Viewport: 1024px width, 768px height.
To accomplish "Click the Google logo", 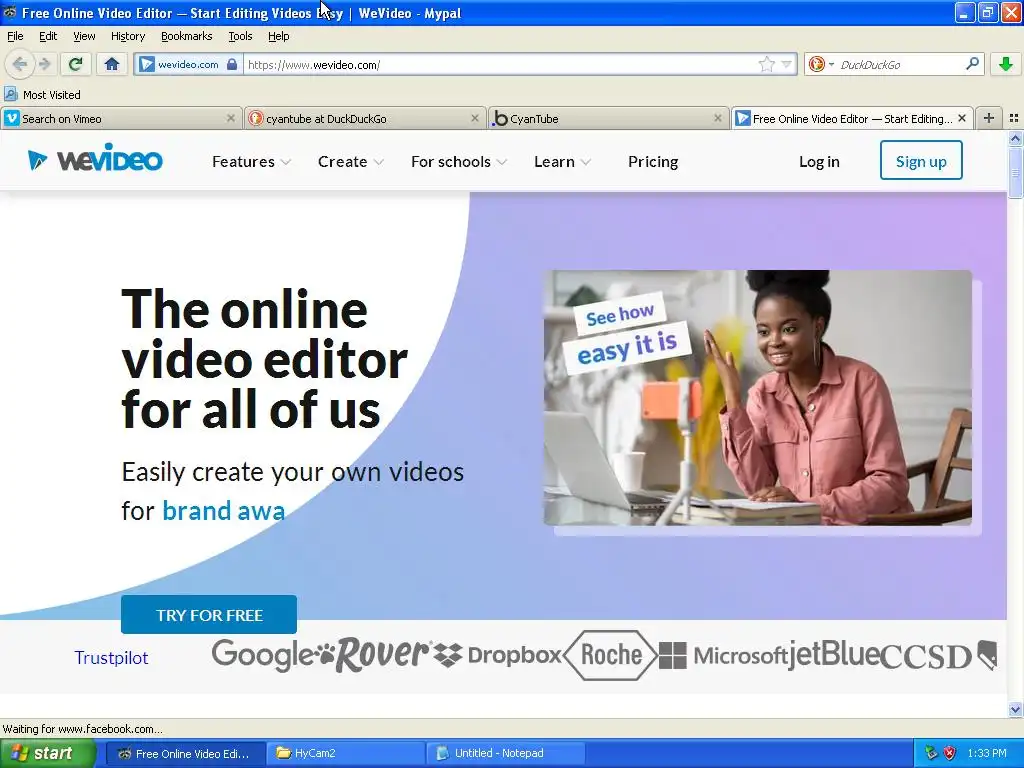I will coord(263,654).
